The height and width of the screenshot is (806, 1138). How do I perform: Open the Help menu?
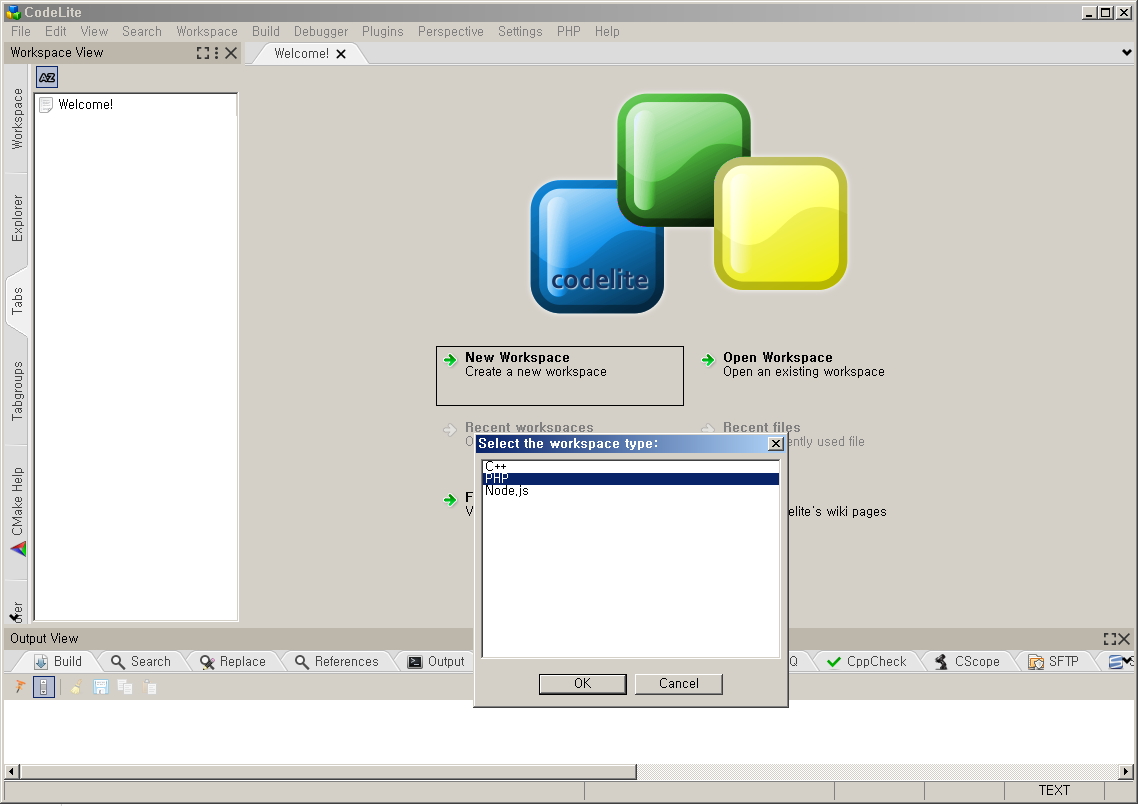click(607, 31)
